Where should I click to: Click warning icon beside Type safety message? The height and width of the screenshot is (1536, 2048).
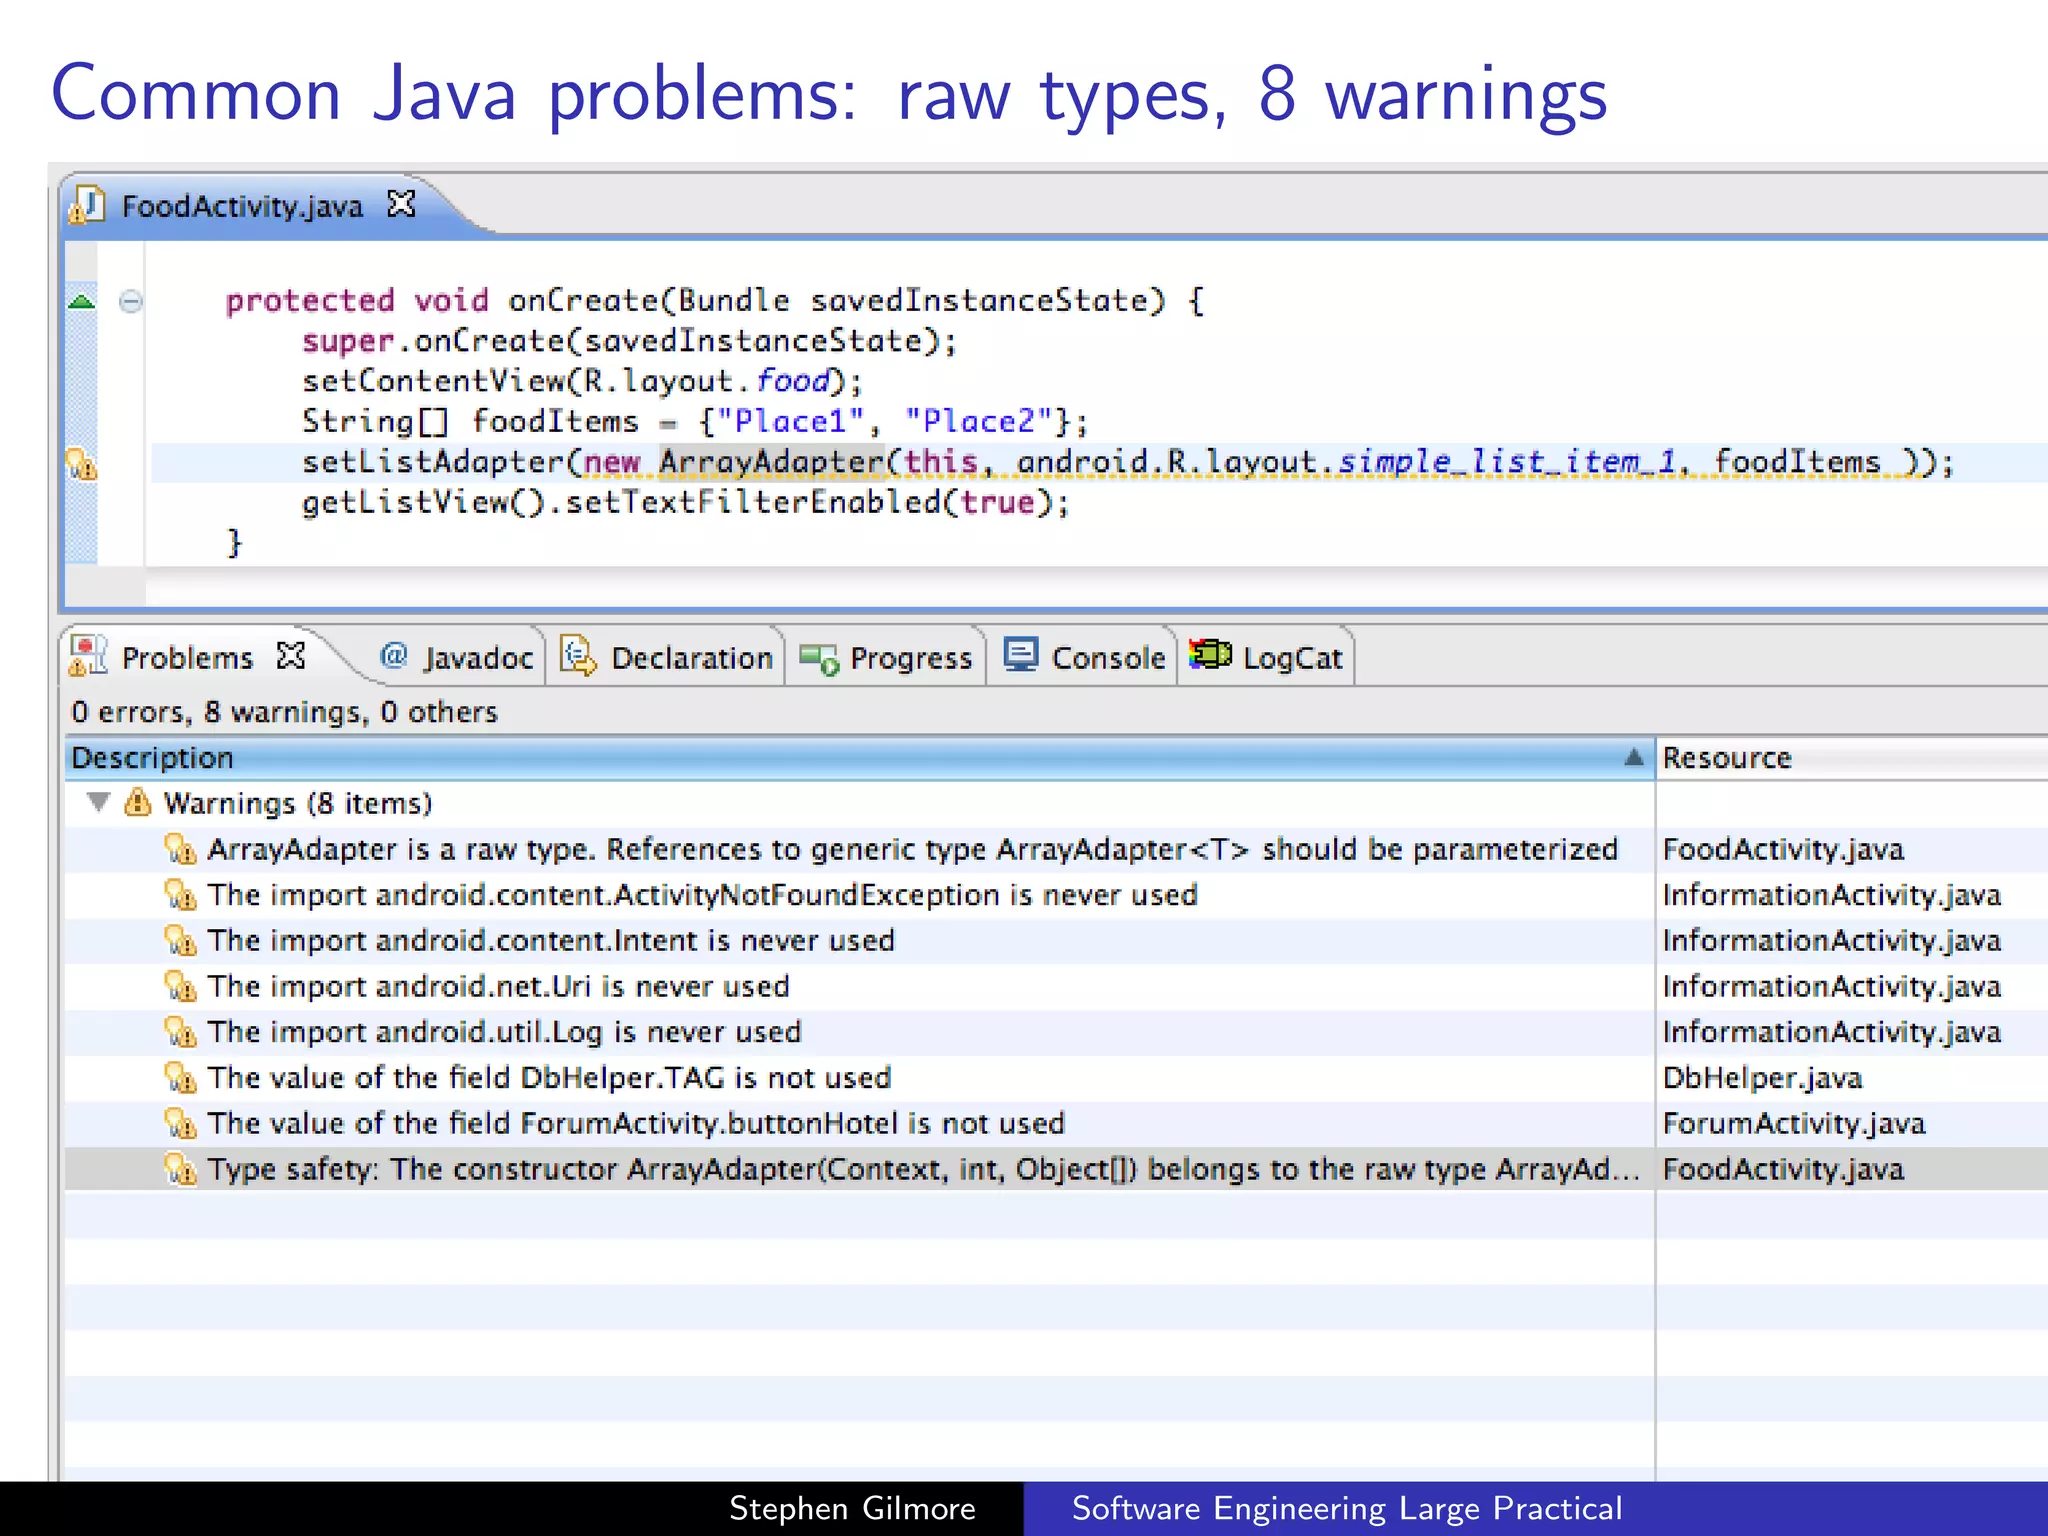pyautogui.click(x=180, y=1169)
